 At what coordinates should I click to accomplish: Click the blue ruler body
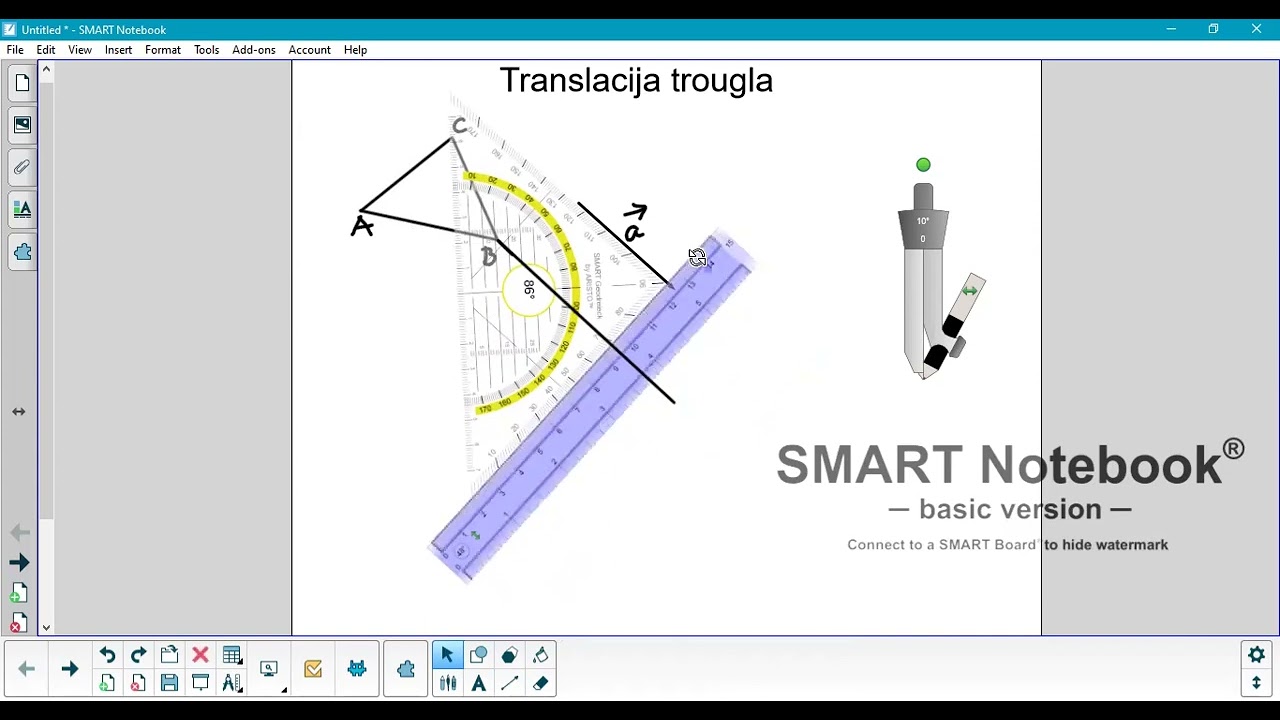(x=590, y=408)
